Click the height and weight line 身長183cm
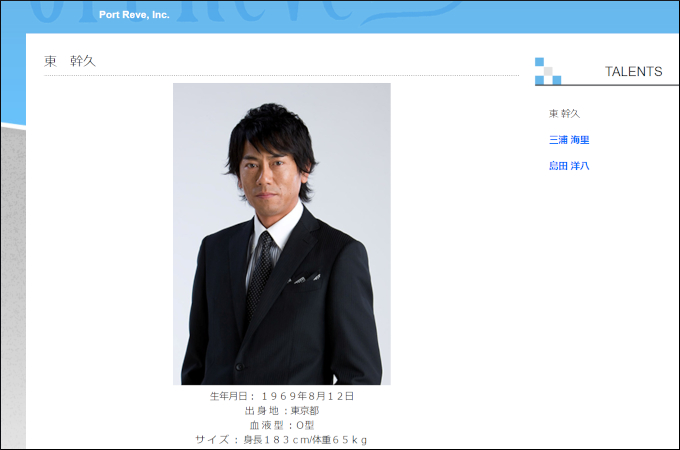Screen dimensions: 680x450 click(x=281, y=440)
